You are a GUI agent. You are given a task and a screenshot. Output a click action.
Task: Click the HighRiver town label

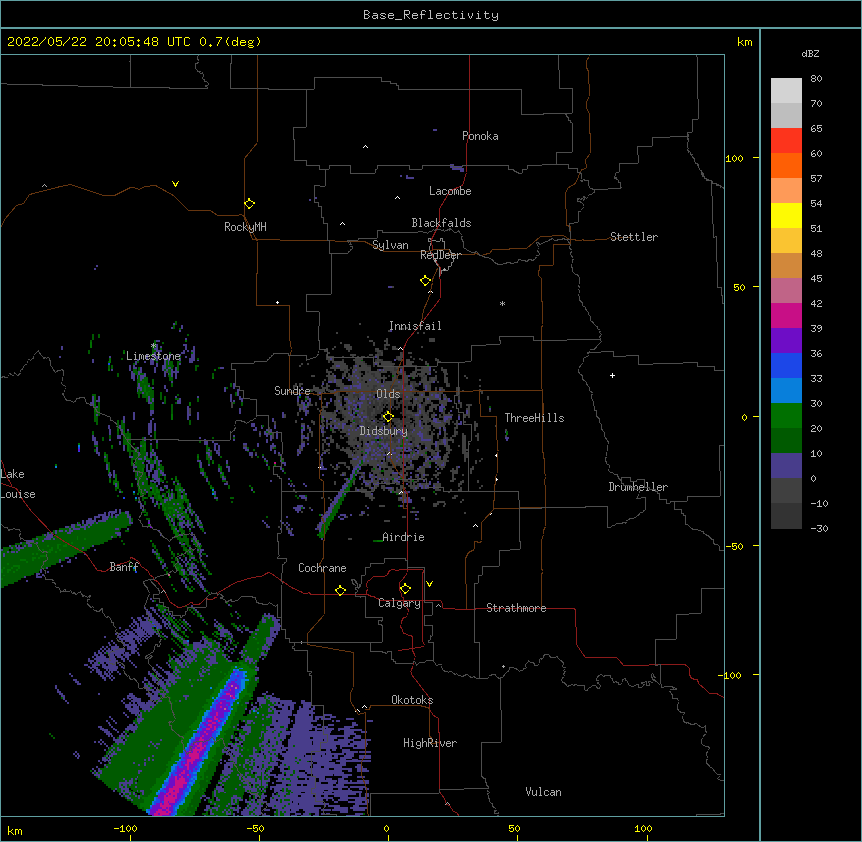pos(430,743)
